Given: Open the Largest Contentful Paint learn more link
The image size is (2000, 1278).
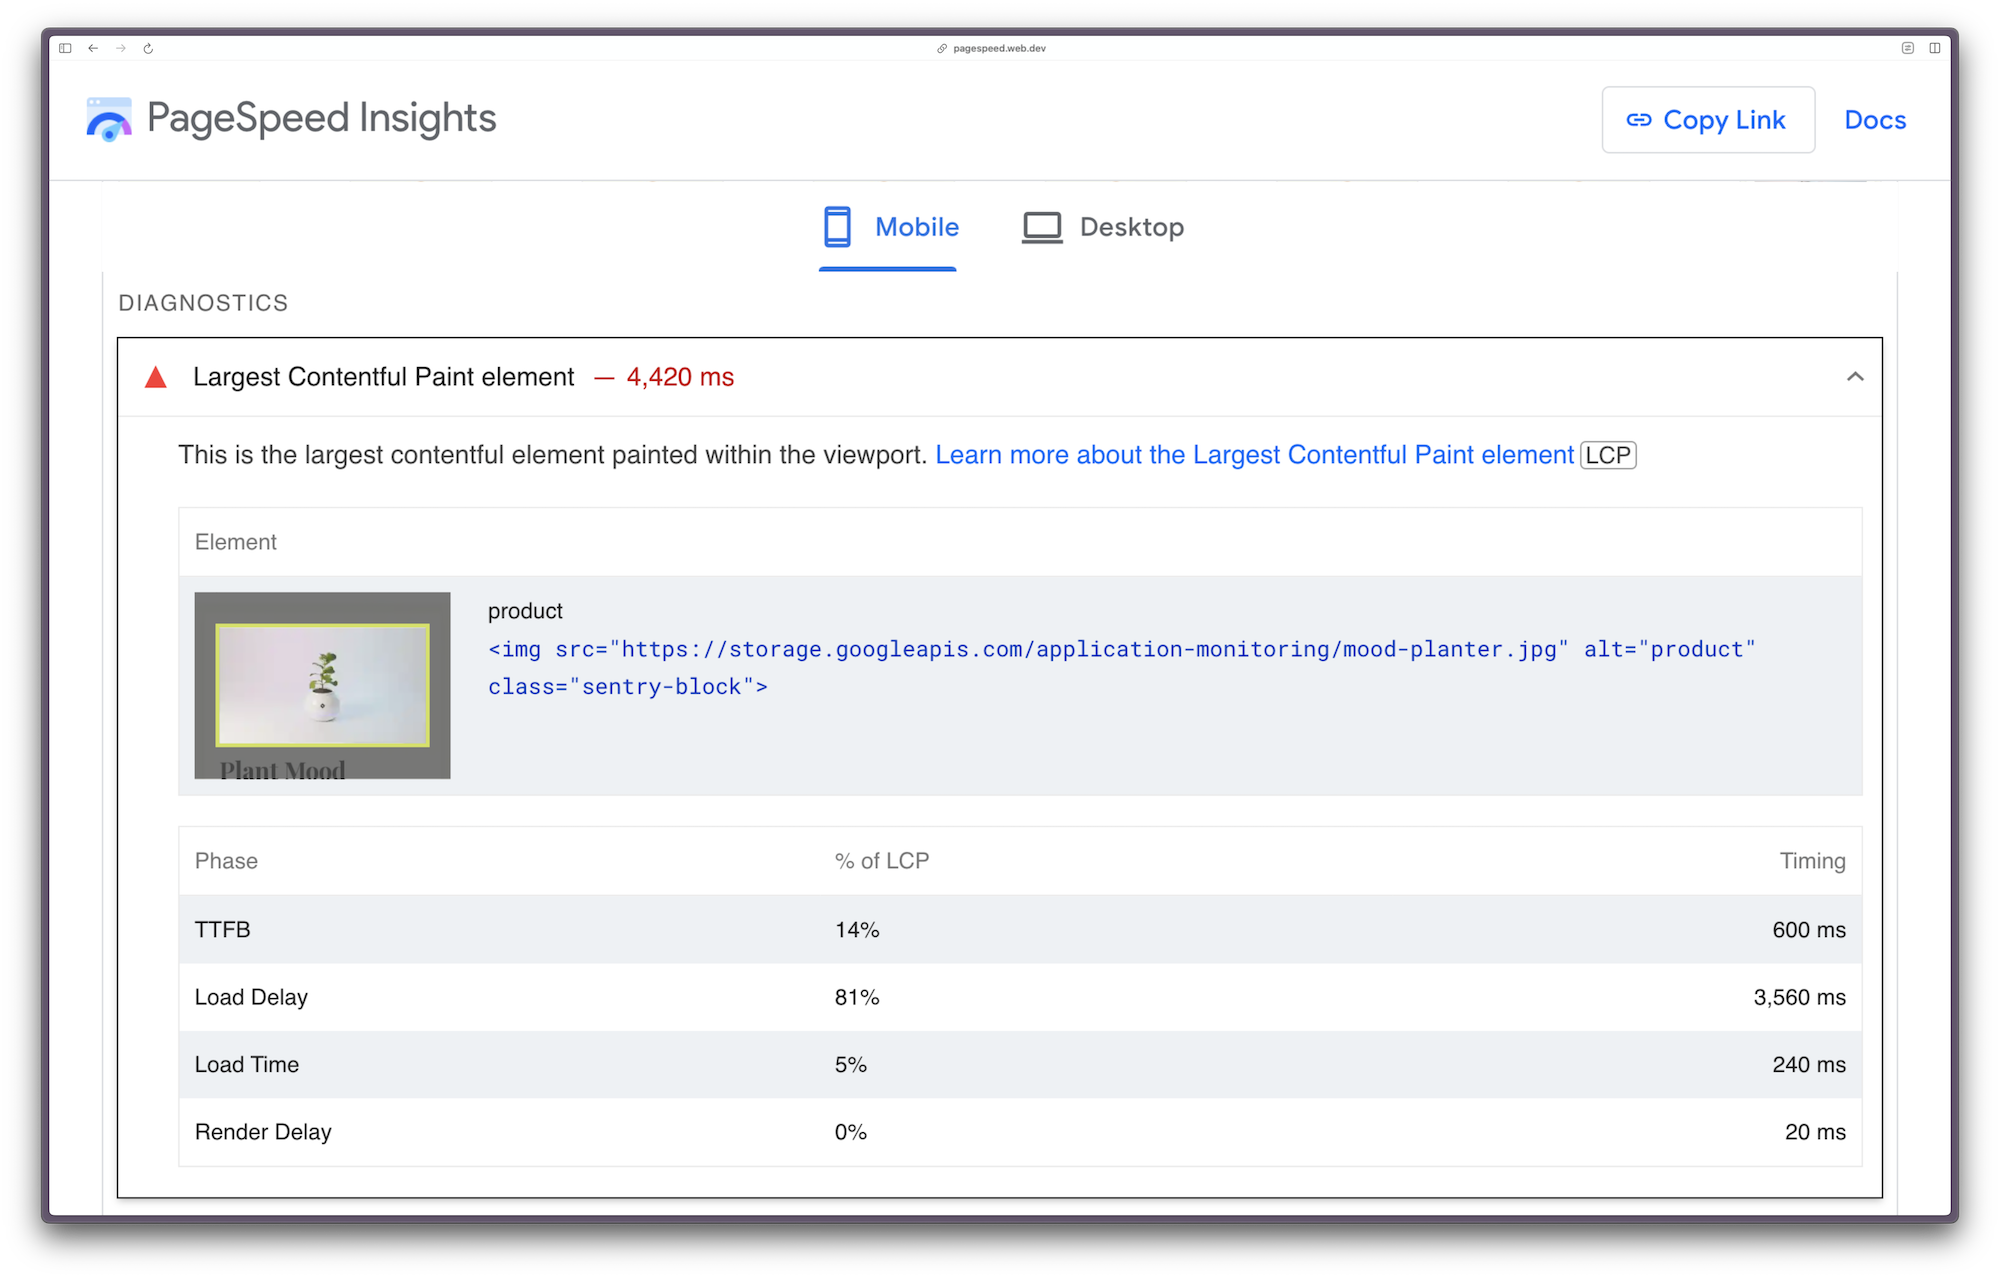Looking at the screenshot, I should [x=1253, y=454].
